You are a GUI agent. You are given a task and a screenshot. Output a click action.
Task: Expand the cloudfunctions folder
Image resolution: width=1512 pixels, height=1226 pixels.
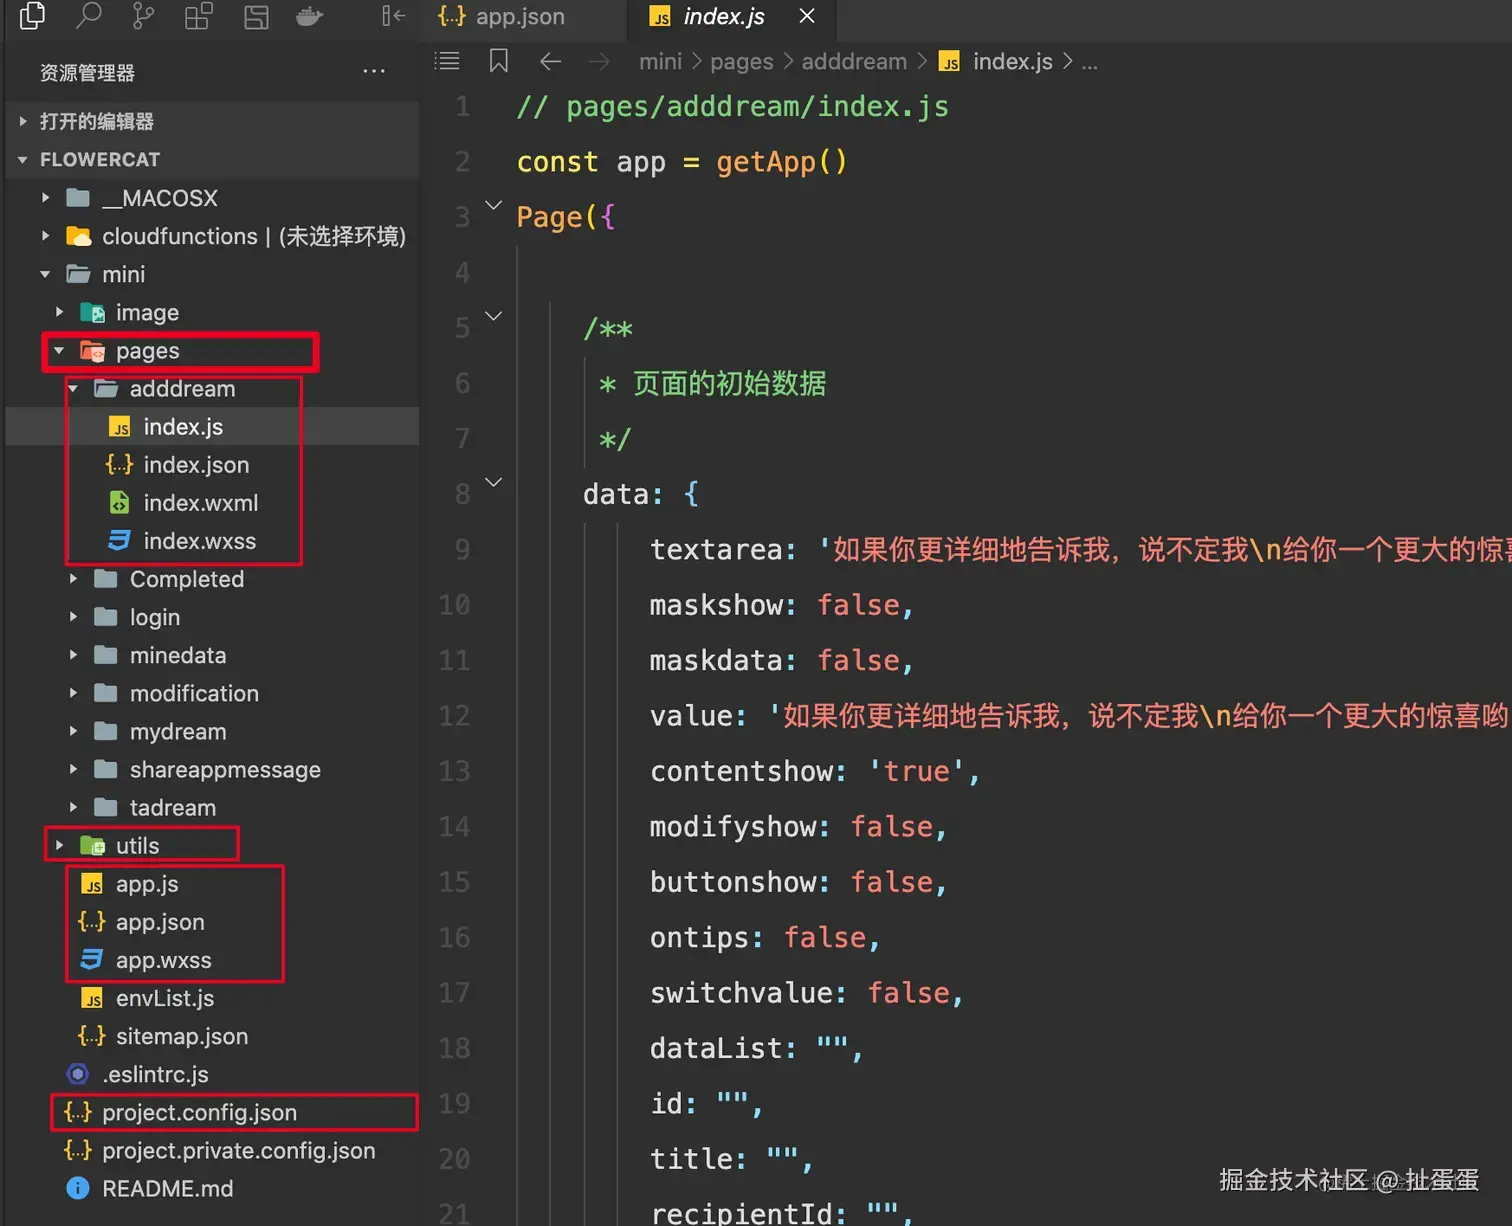45,236
